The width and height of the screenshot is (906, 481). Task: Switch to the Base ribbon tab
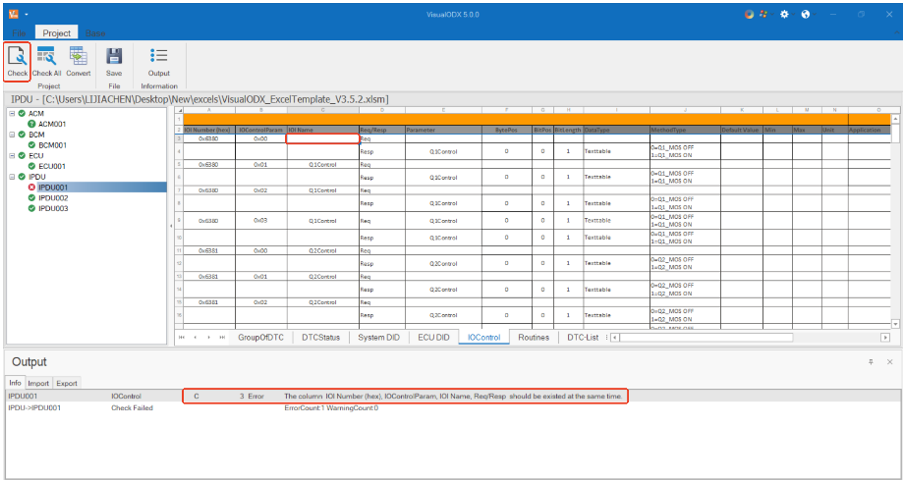pyautogui.click(x=95, y=33)
